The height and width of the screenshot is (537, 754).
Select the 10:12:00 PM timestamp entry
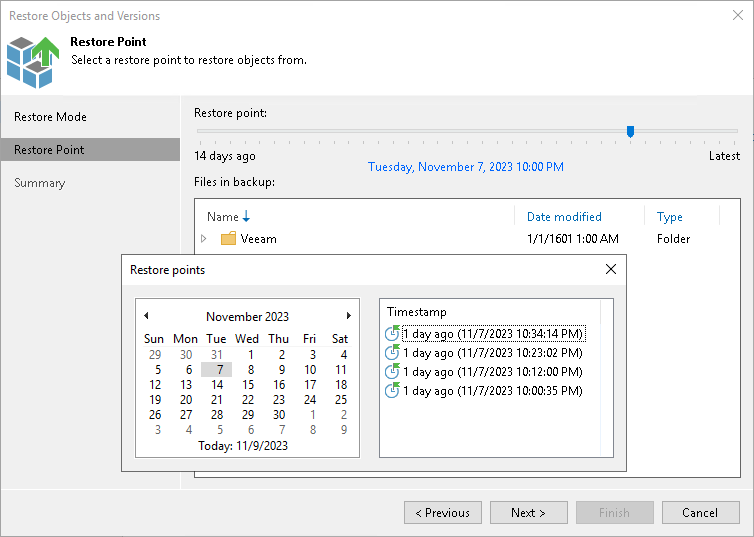(x=493, y=372)
